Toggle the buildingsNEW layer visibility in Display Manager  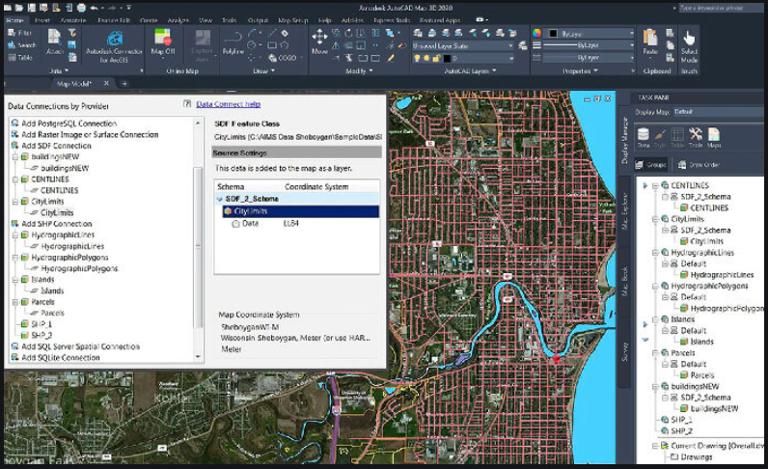tap(665, 386)
